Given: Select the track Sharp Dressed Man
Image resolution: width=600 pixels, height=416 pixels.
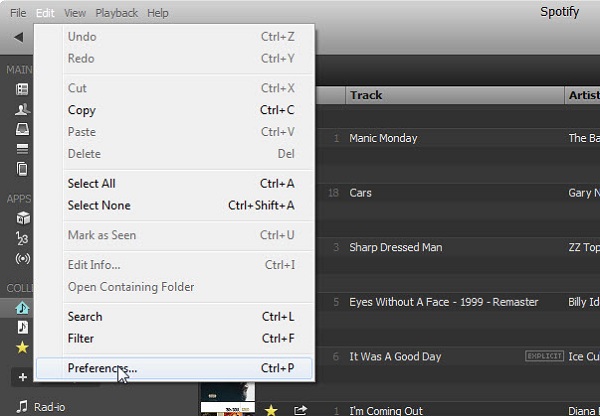Looking at the screenshot, I should (x=395, y=247).
